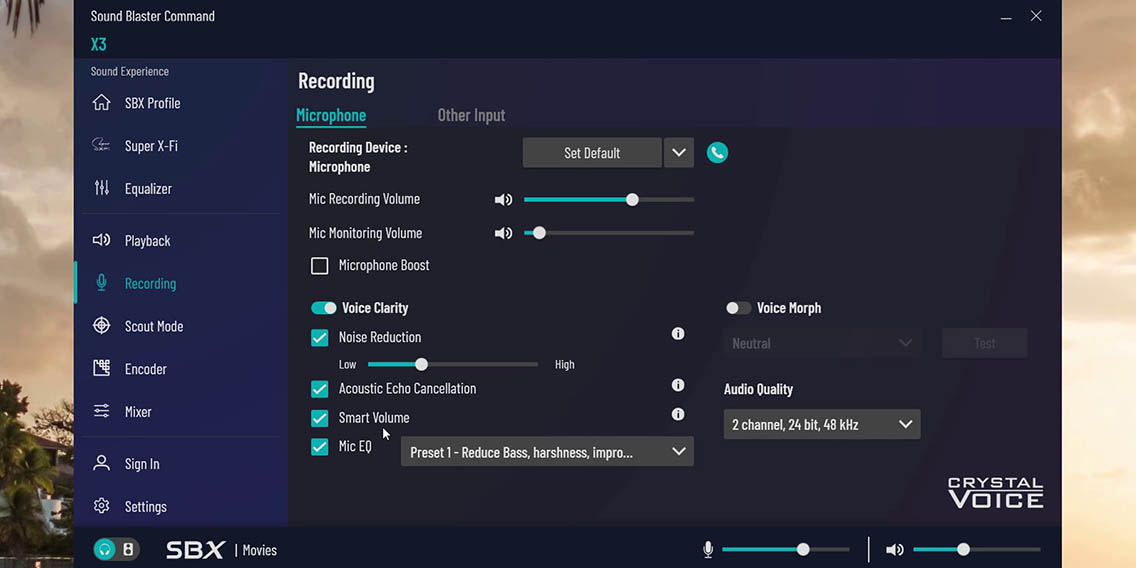Mute Mic Monitoring Volume via speaker icon

(503, 233)
